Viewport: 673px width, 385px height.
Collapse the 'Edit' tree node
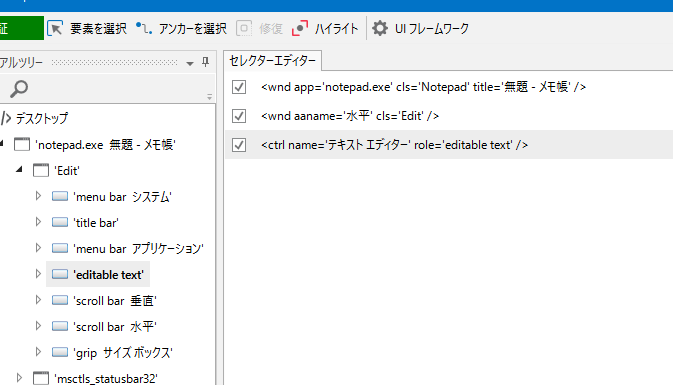click(19, 170)
